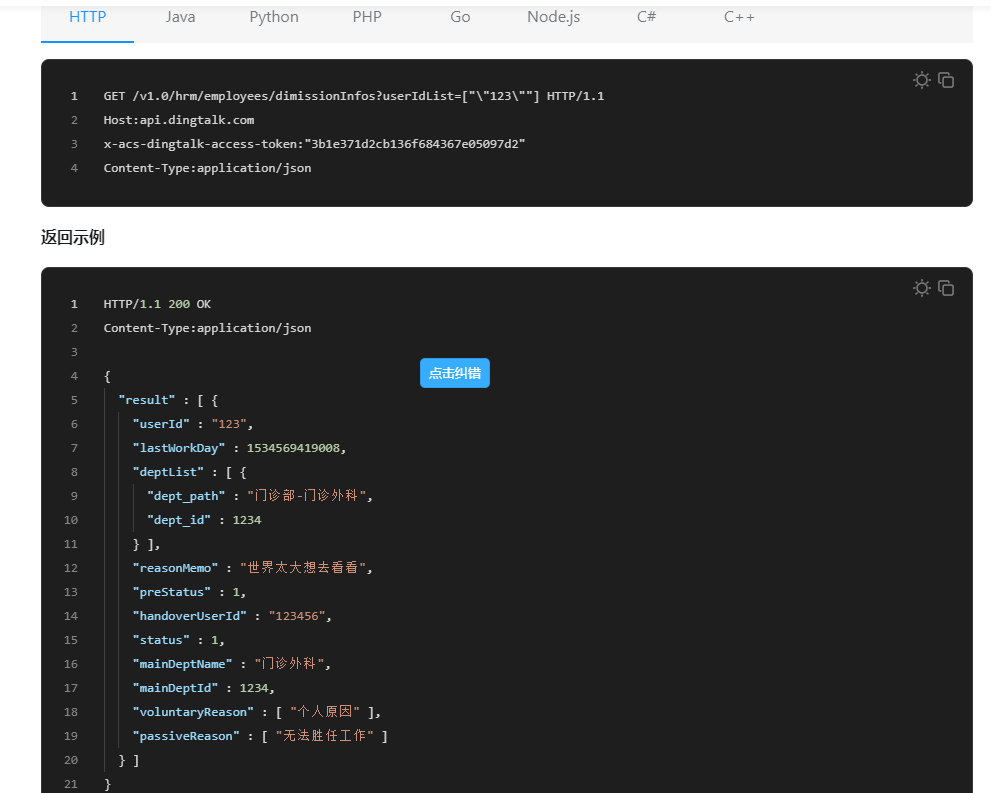Select the HTTP tab
The height and width of the screenshot is (793, 991).
click(87, 17)
